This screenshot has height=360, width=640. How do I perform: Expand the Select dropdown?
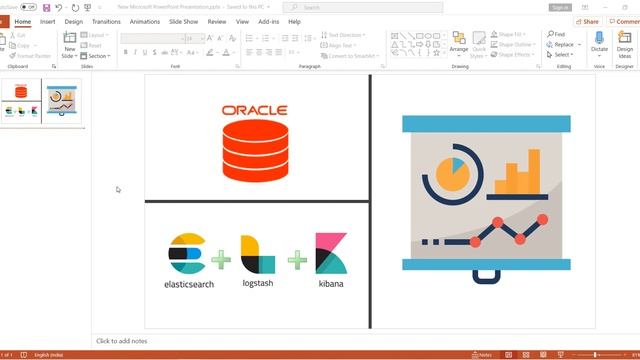coord(560,55)
